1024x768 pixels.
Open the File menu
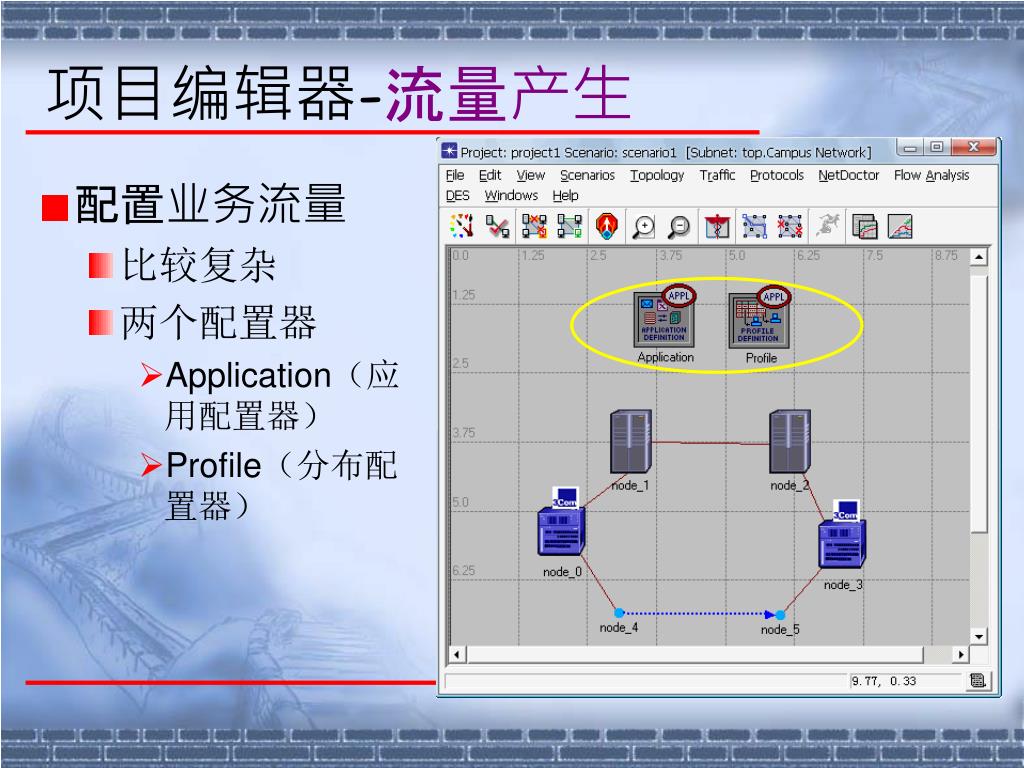click(x=455, y=175)
